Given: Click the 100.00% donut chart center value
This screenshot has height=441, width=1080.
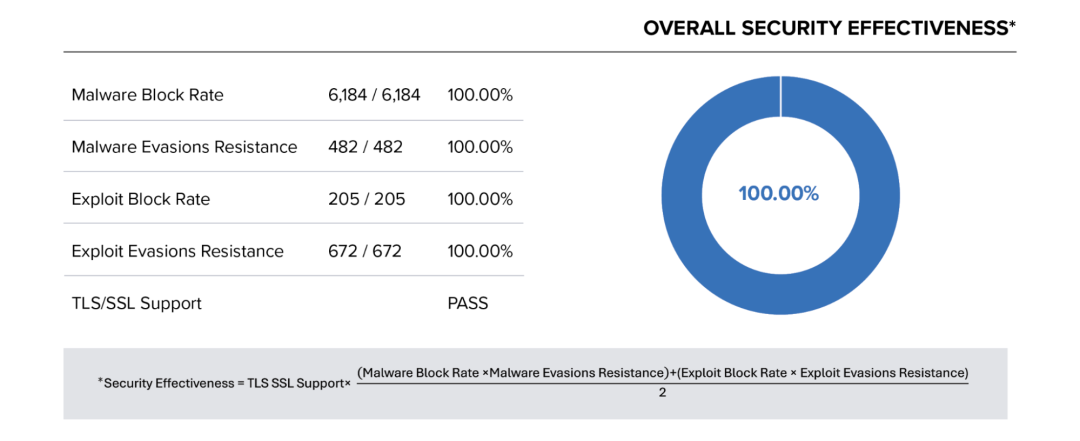Looking at the screenshot, I should [778, 194].
